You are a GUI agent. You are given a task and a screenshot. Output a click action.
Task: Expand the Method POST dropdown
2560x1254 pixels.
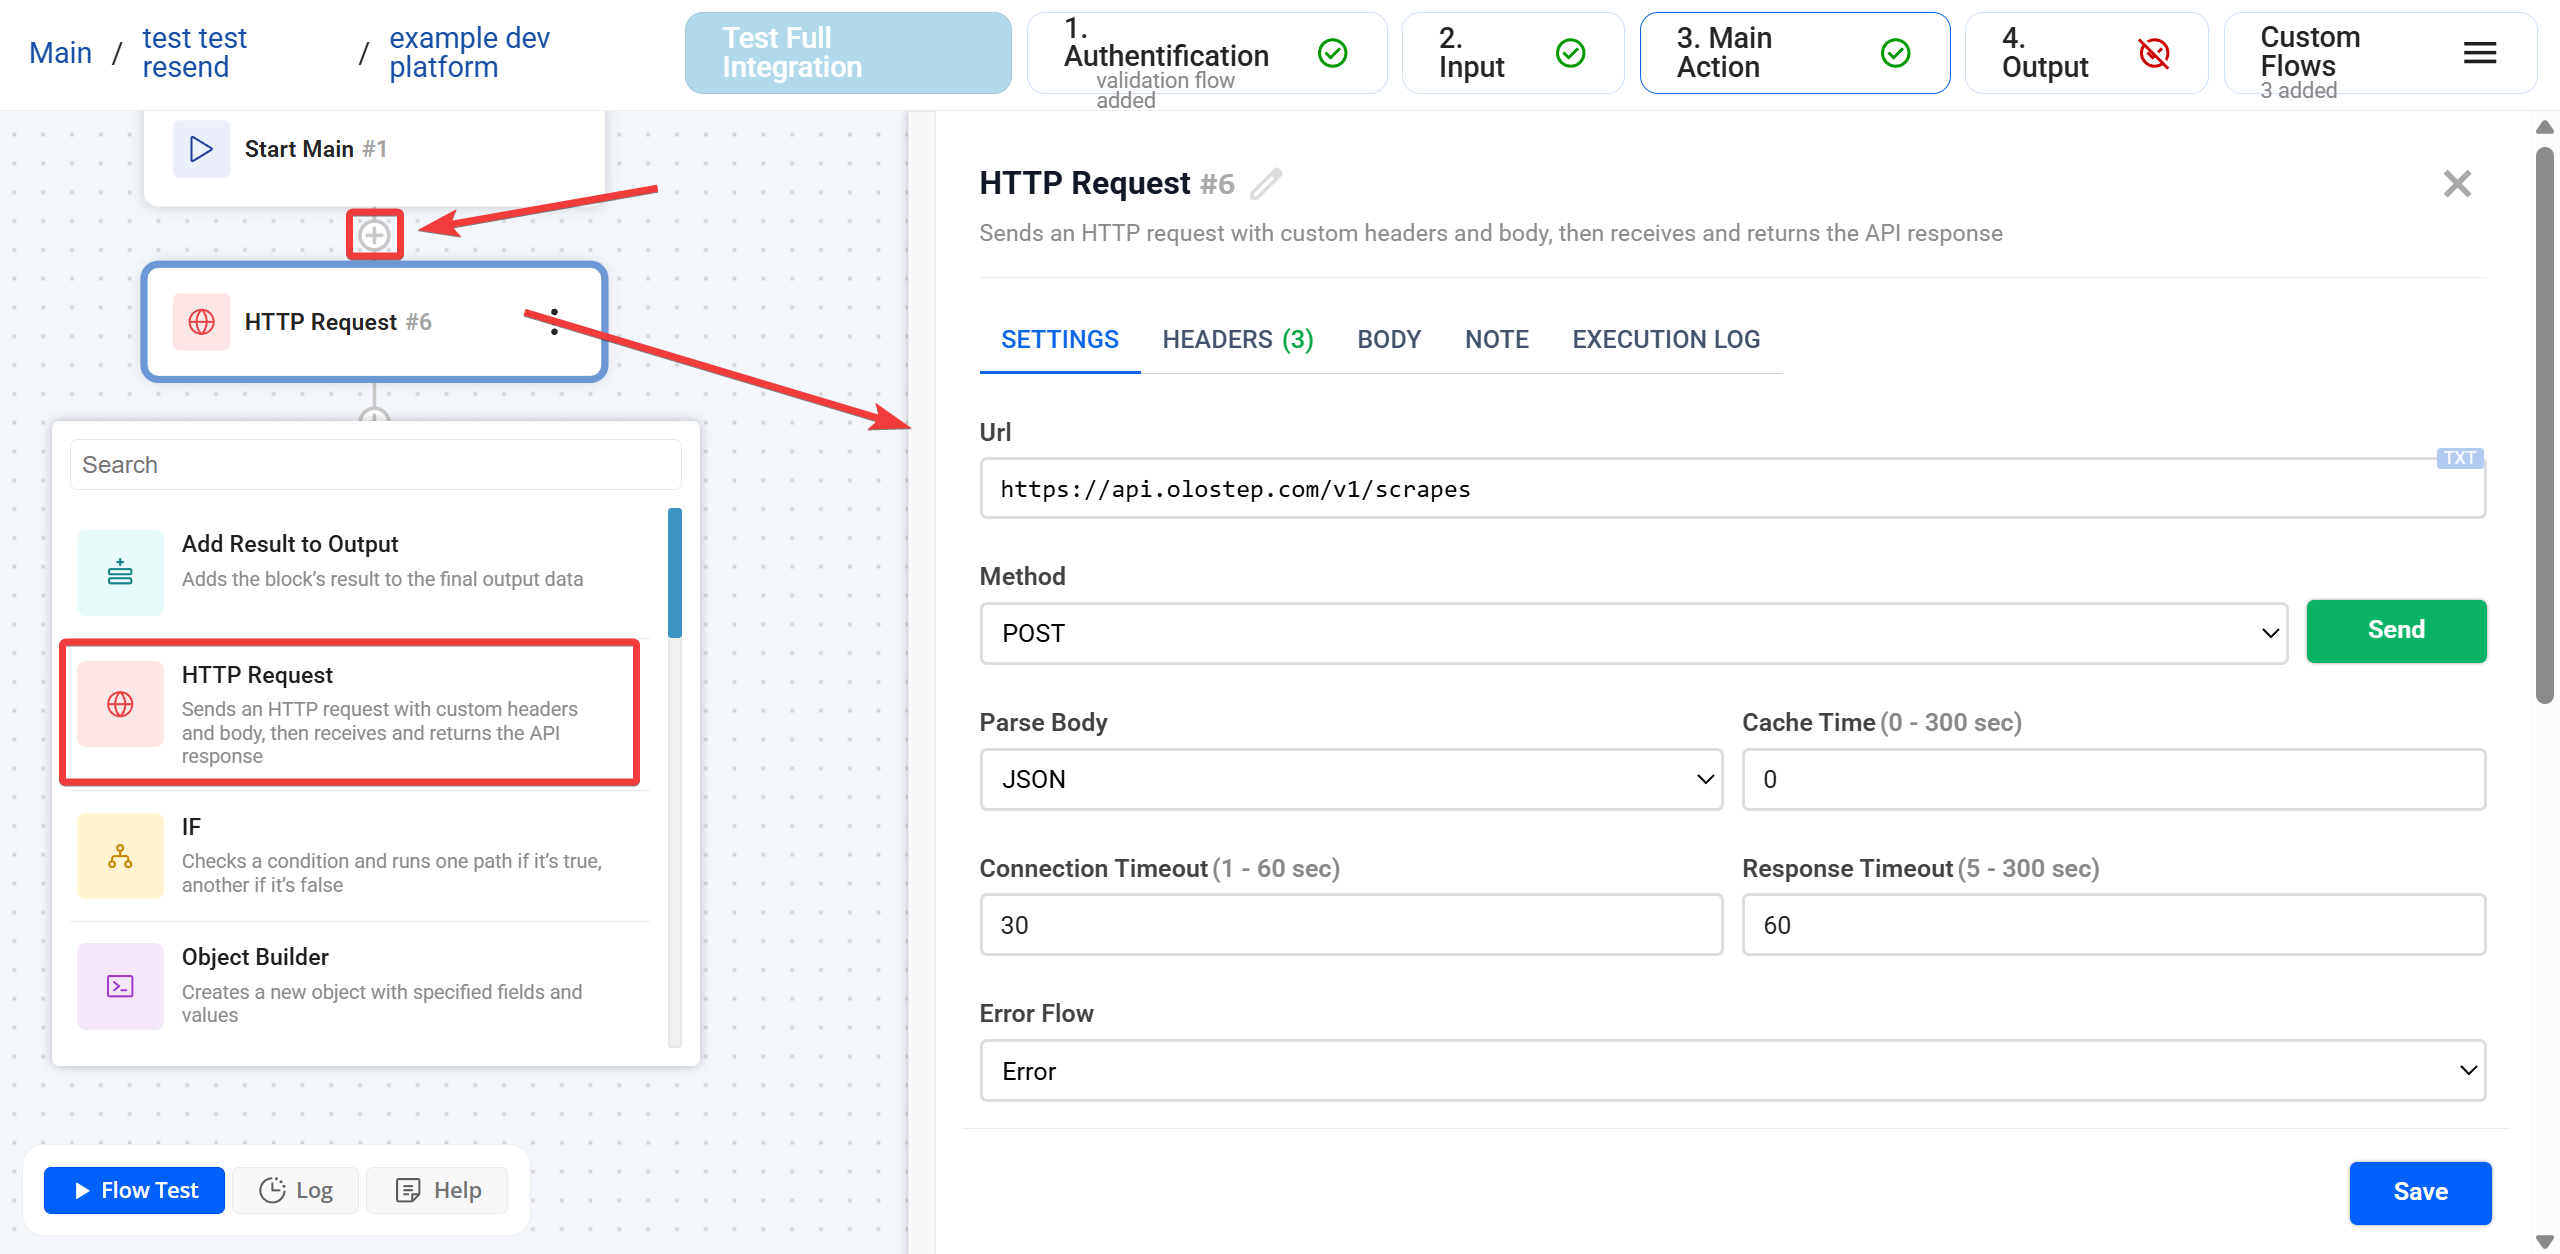1633,633
